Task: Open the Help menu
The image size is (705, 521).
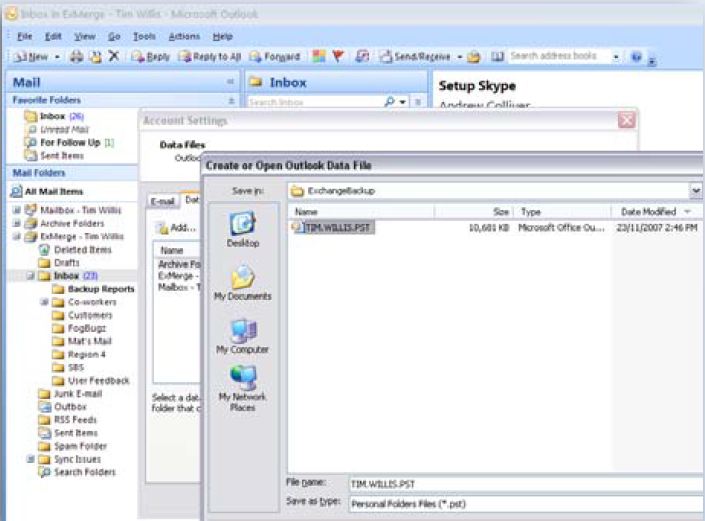Action: pos(223,36)
